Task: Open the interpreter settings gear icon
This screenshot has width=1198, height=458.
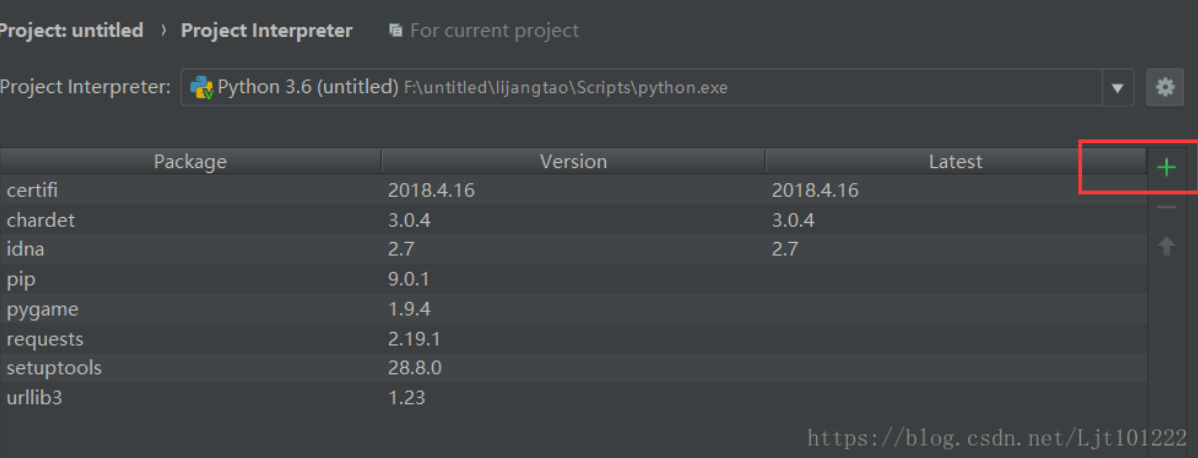Action: tap(1164, 87)
